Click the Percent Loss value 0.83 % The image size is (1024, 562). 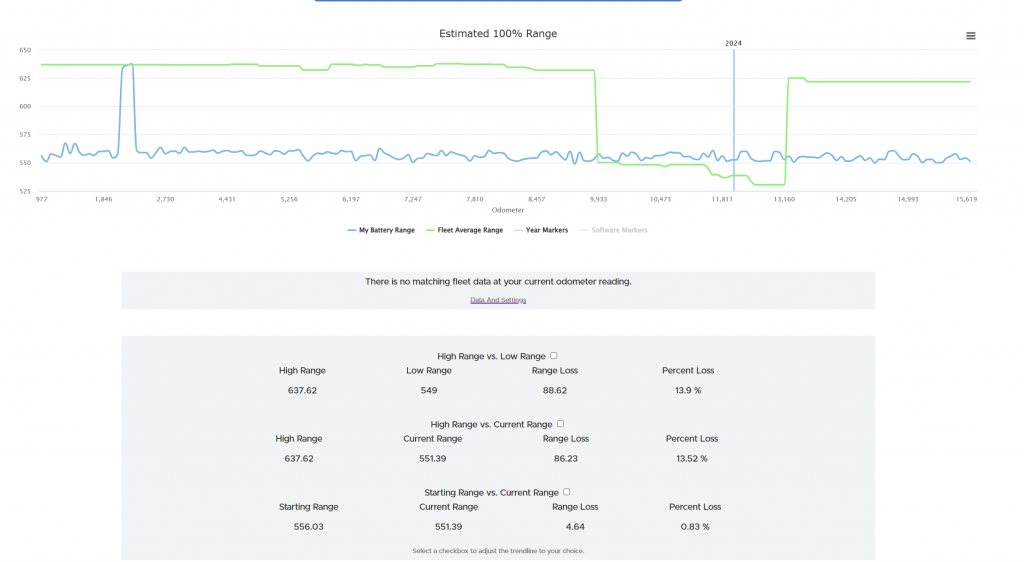(695, 526)
